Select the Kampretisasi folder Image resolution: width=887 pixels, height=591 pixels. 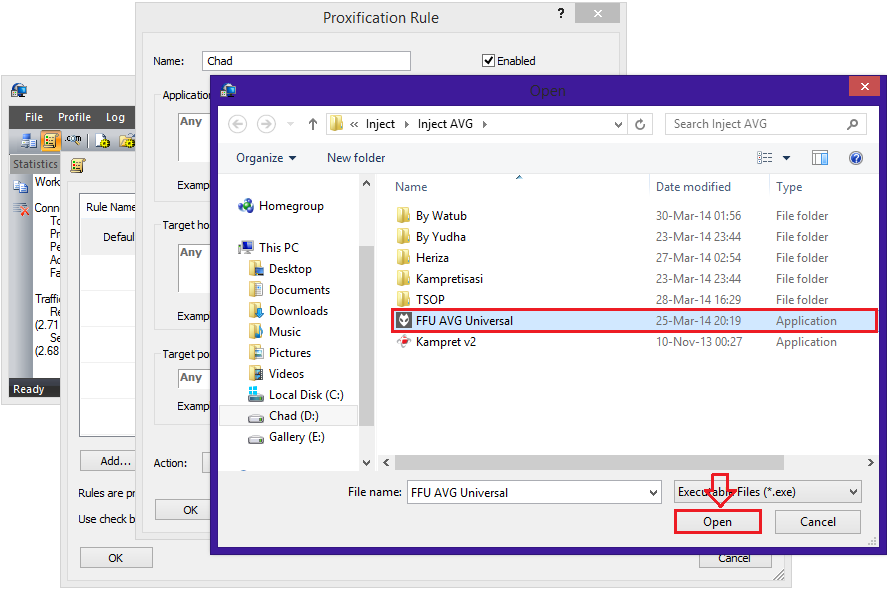tap(634, 279)
